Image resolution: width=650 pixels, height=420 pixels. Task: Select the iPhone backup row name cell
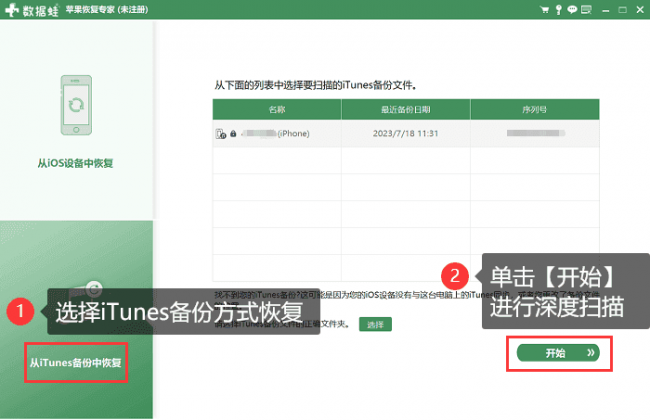click(277, 134)
